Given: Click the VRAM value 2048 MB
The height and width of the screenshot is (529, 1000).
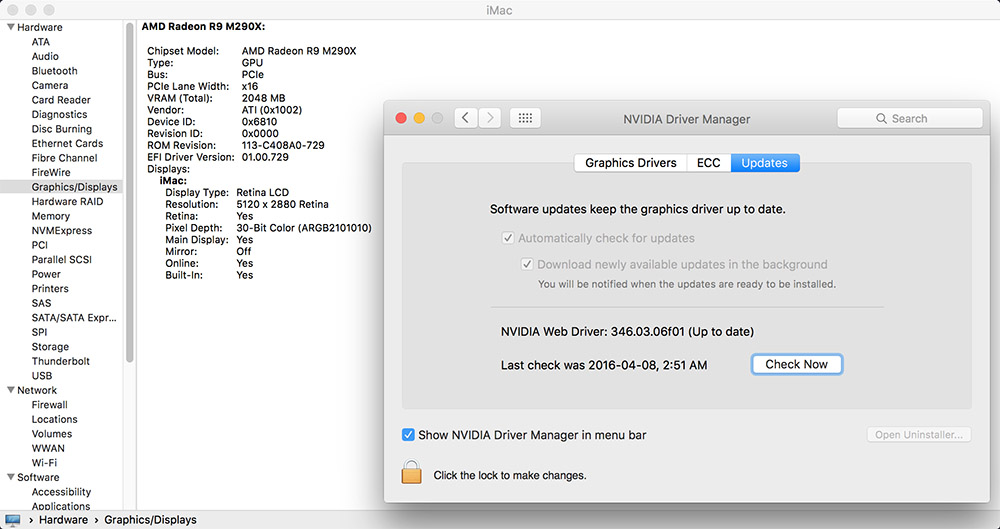Looking at the screenshot, I should [263, 98].
